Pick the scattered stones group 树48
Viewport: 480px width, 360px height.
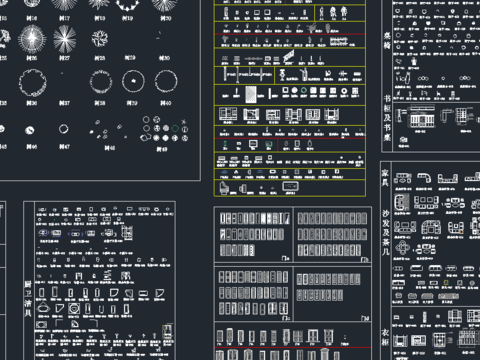tap(107, 130)
